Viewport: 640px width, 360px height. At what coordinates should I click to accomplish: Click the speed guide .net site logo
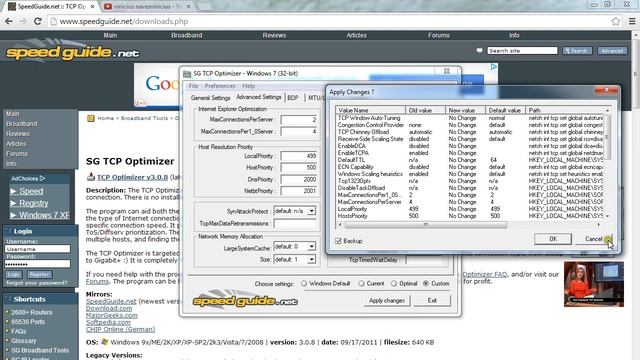click(72, 52)
